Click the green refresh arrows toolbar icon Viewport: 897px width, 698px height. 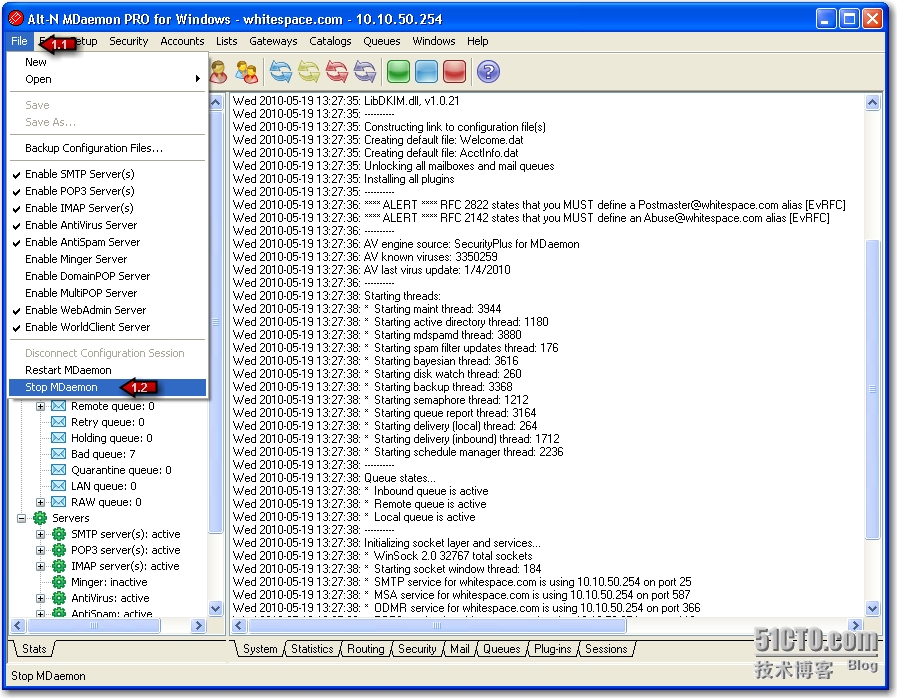(308, 72)
